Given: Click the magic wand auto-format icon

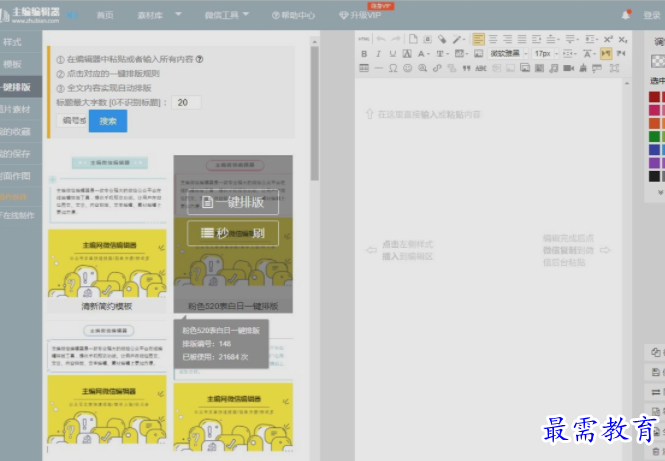Looking at the screenshot, I should click(457, 39).
